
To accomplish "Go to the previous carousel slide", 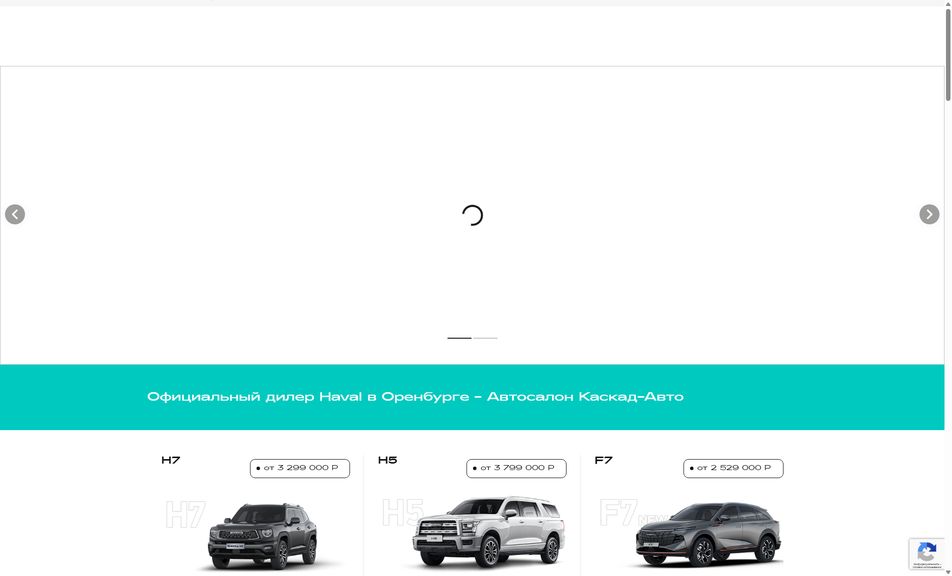I will pos(15,214).
